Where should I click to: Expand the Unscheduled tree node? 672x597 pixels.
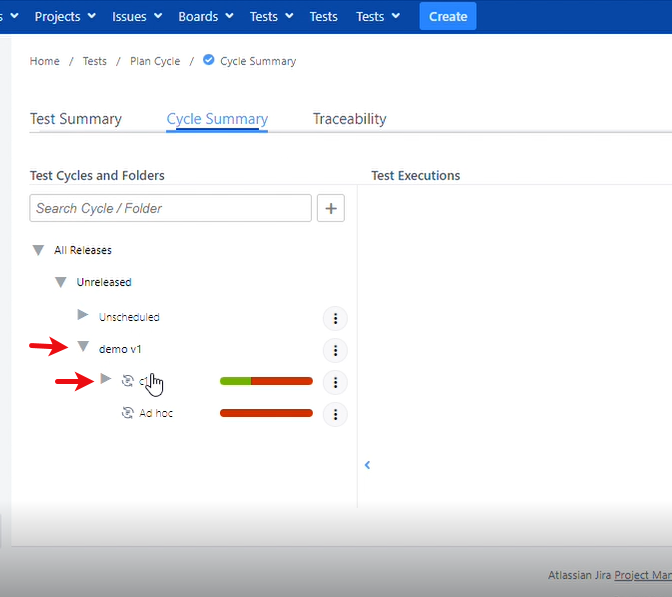[x=83, y=316]
